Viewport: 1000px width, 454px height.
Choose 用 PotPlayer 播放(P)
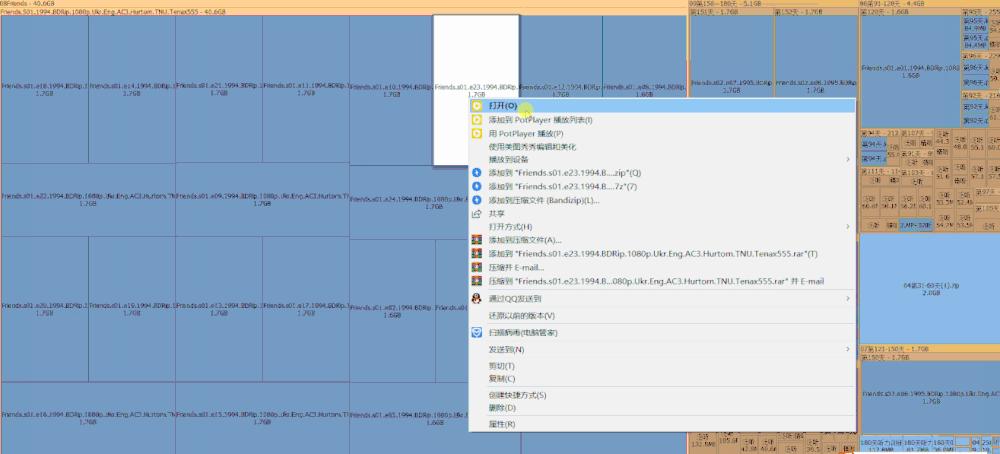coord(662,134)
